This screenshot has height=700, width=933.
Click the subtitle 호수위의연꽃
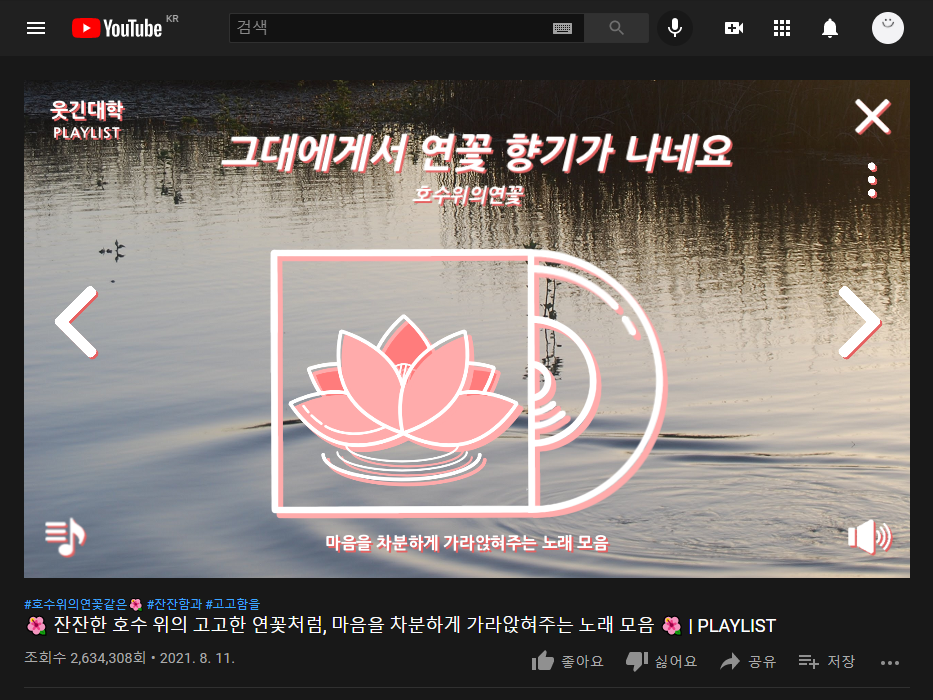[468, 194]
